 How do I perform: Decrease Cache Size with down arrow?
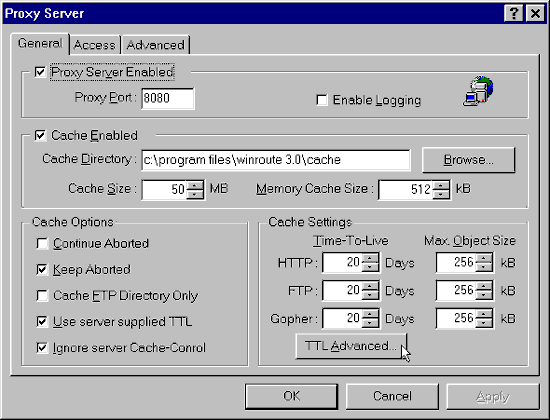pos(195,194)
